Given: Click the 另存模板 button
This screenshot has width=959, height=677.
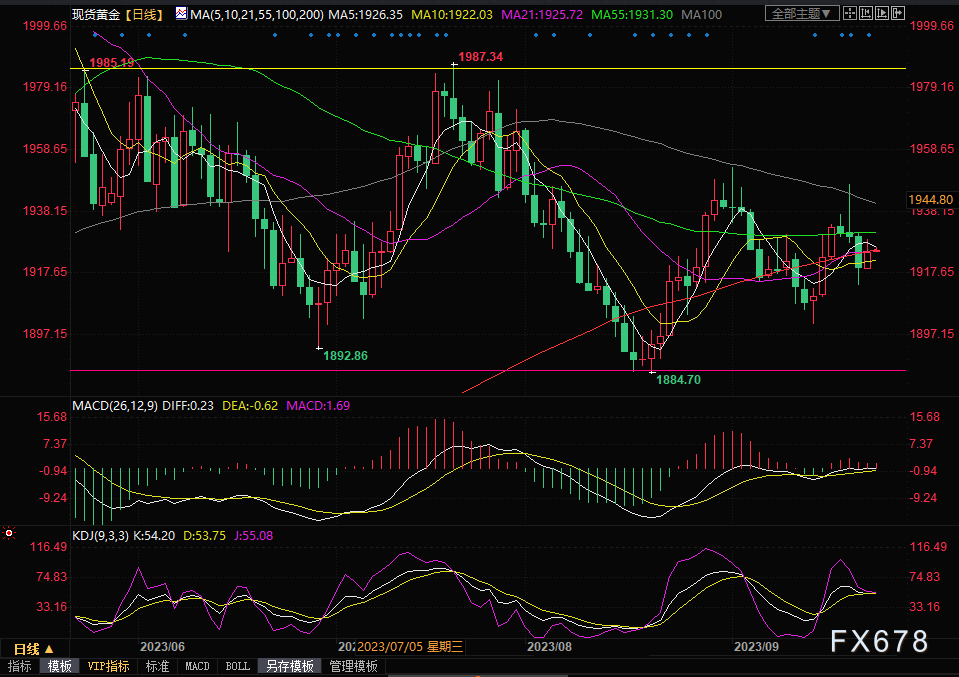Looking at the screenshot, I should [x=289, y=667].
